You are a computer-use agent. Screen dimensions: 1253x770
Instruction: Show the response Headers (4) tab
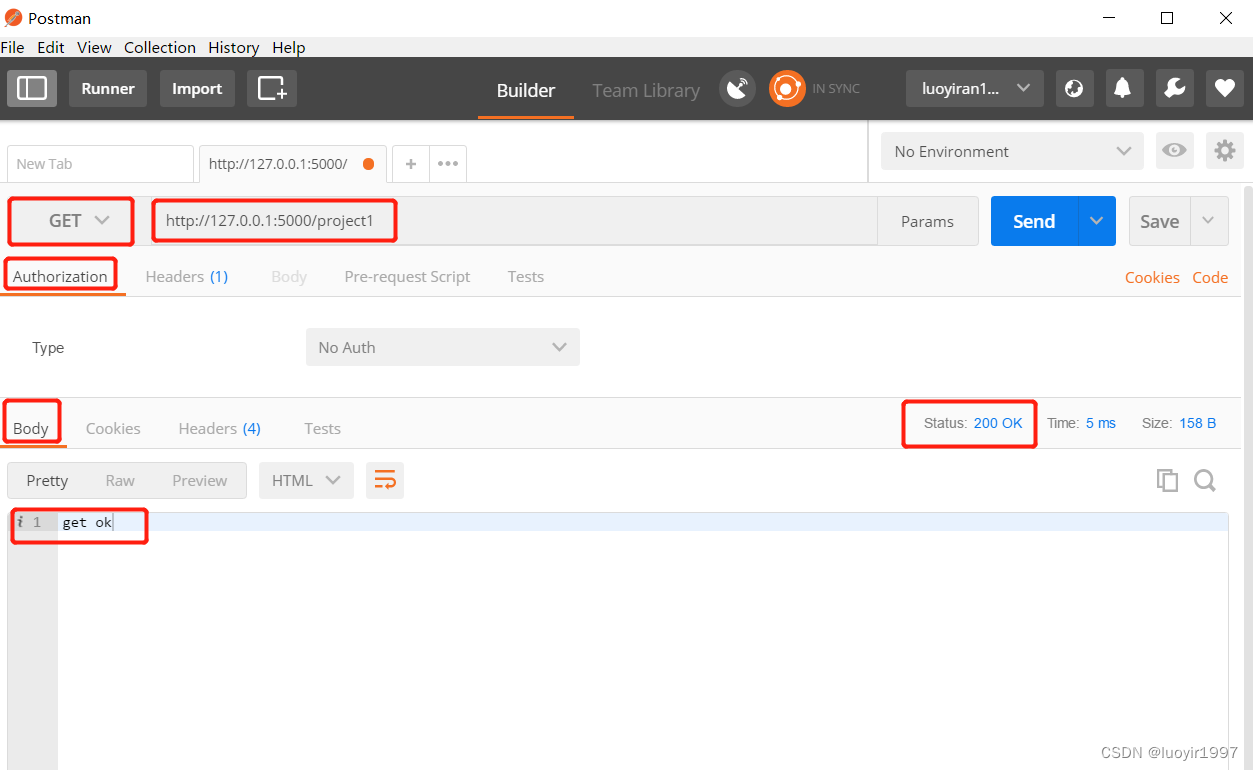pos(220,428)
